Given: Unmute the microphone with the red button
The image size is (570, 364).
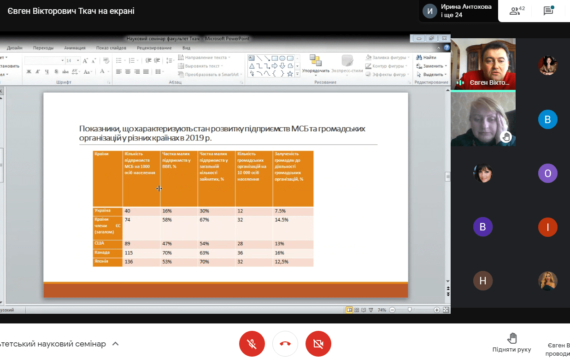Looking at the screenshot, I should click(252, 344).
